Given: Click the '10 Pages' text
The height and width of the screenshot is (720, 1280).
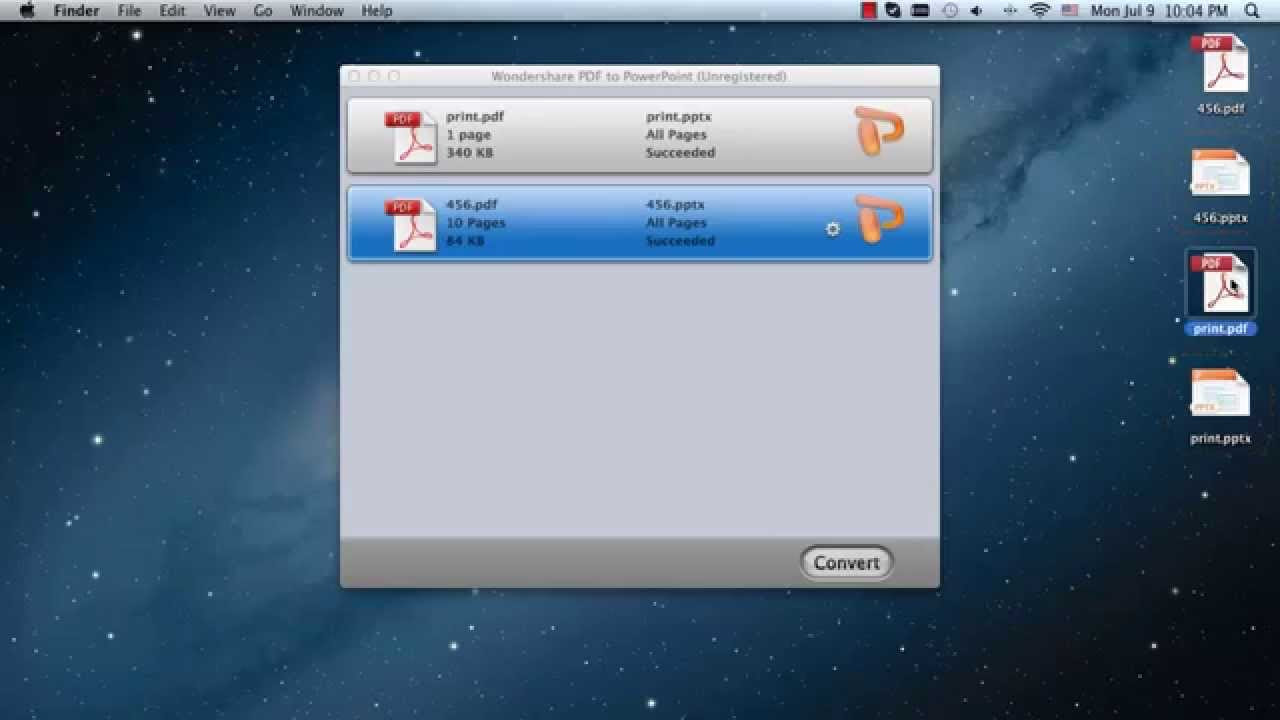Looking at the screenshot, I should click(475, 223).
